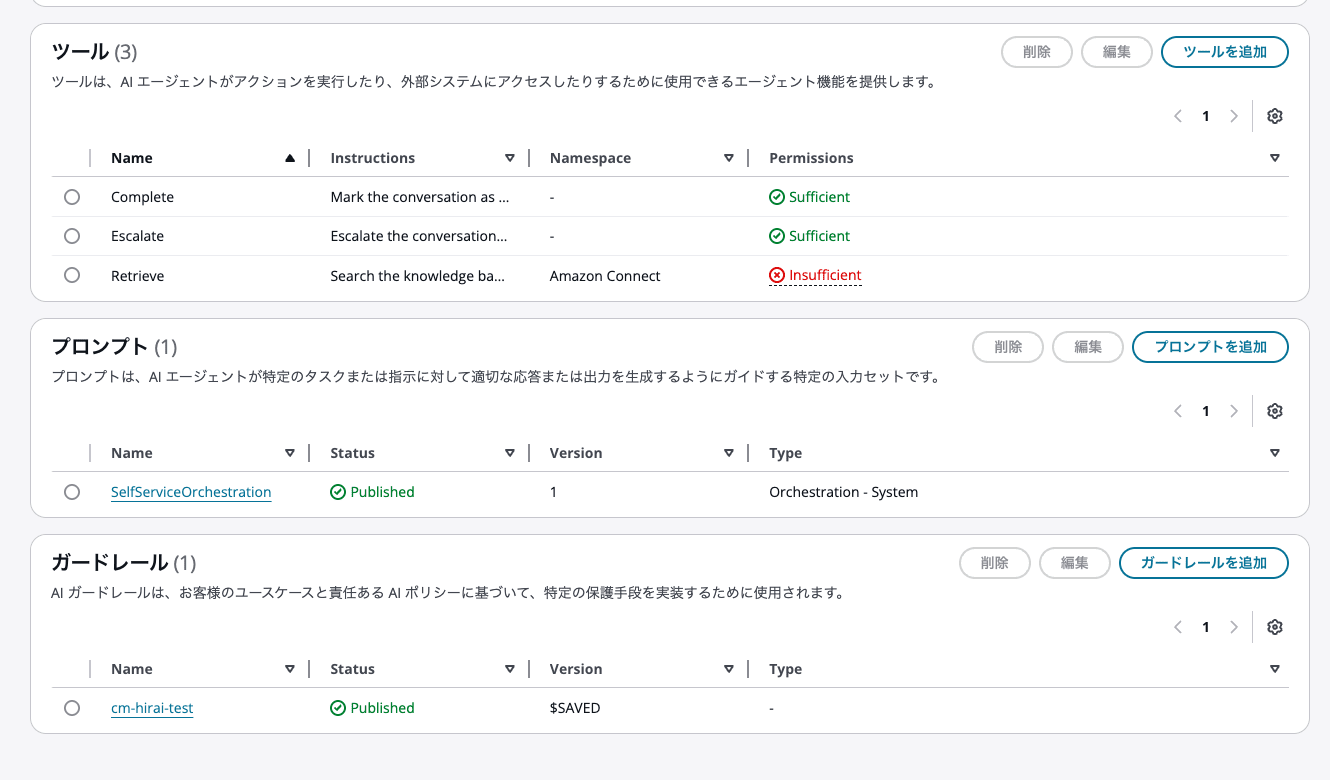
Task: Open the prompts table settings gear
Action: pos(1274,410)
